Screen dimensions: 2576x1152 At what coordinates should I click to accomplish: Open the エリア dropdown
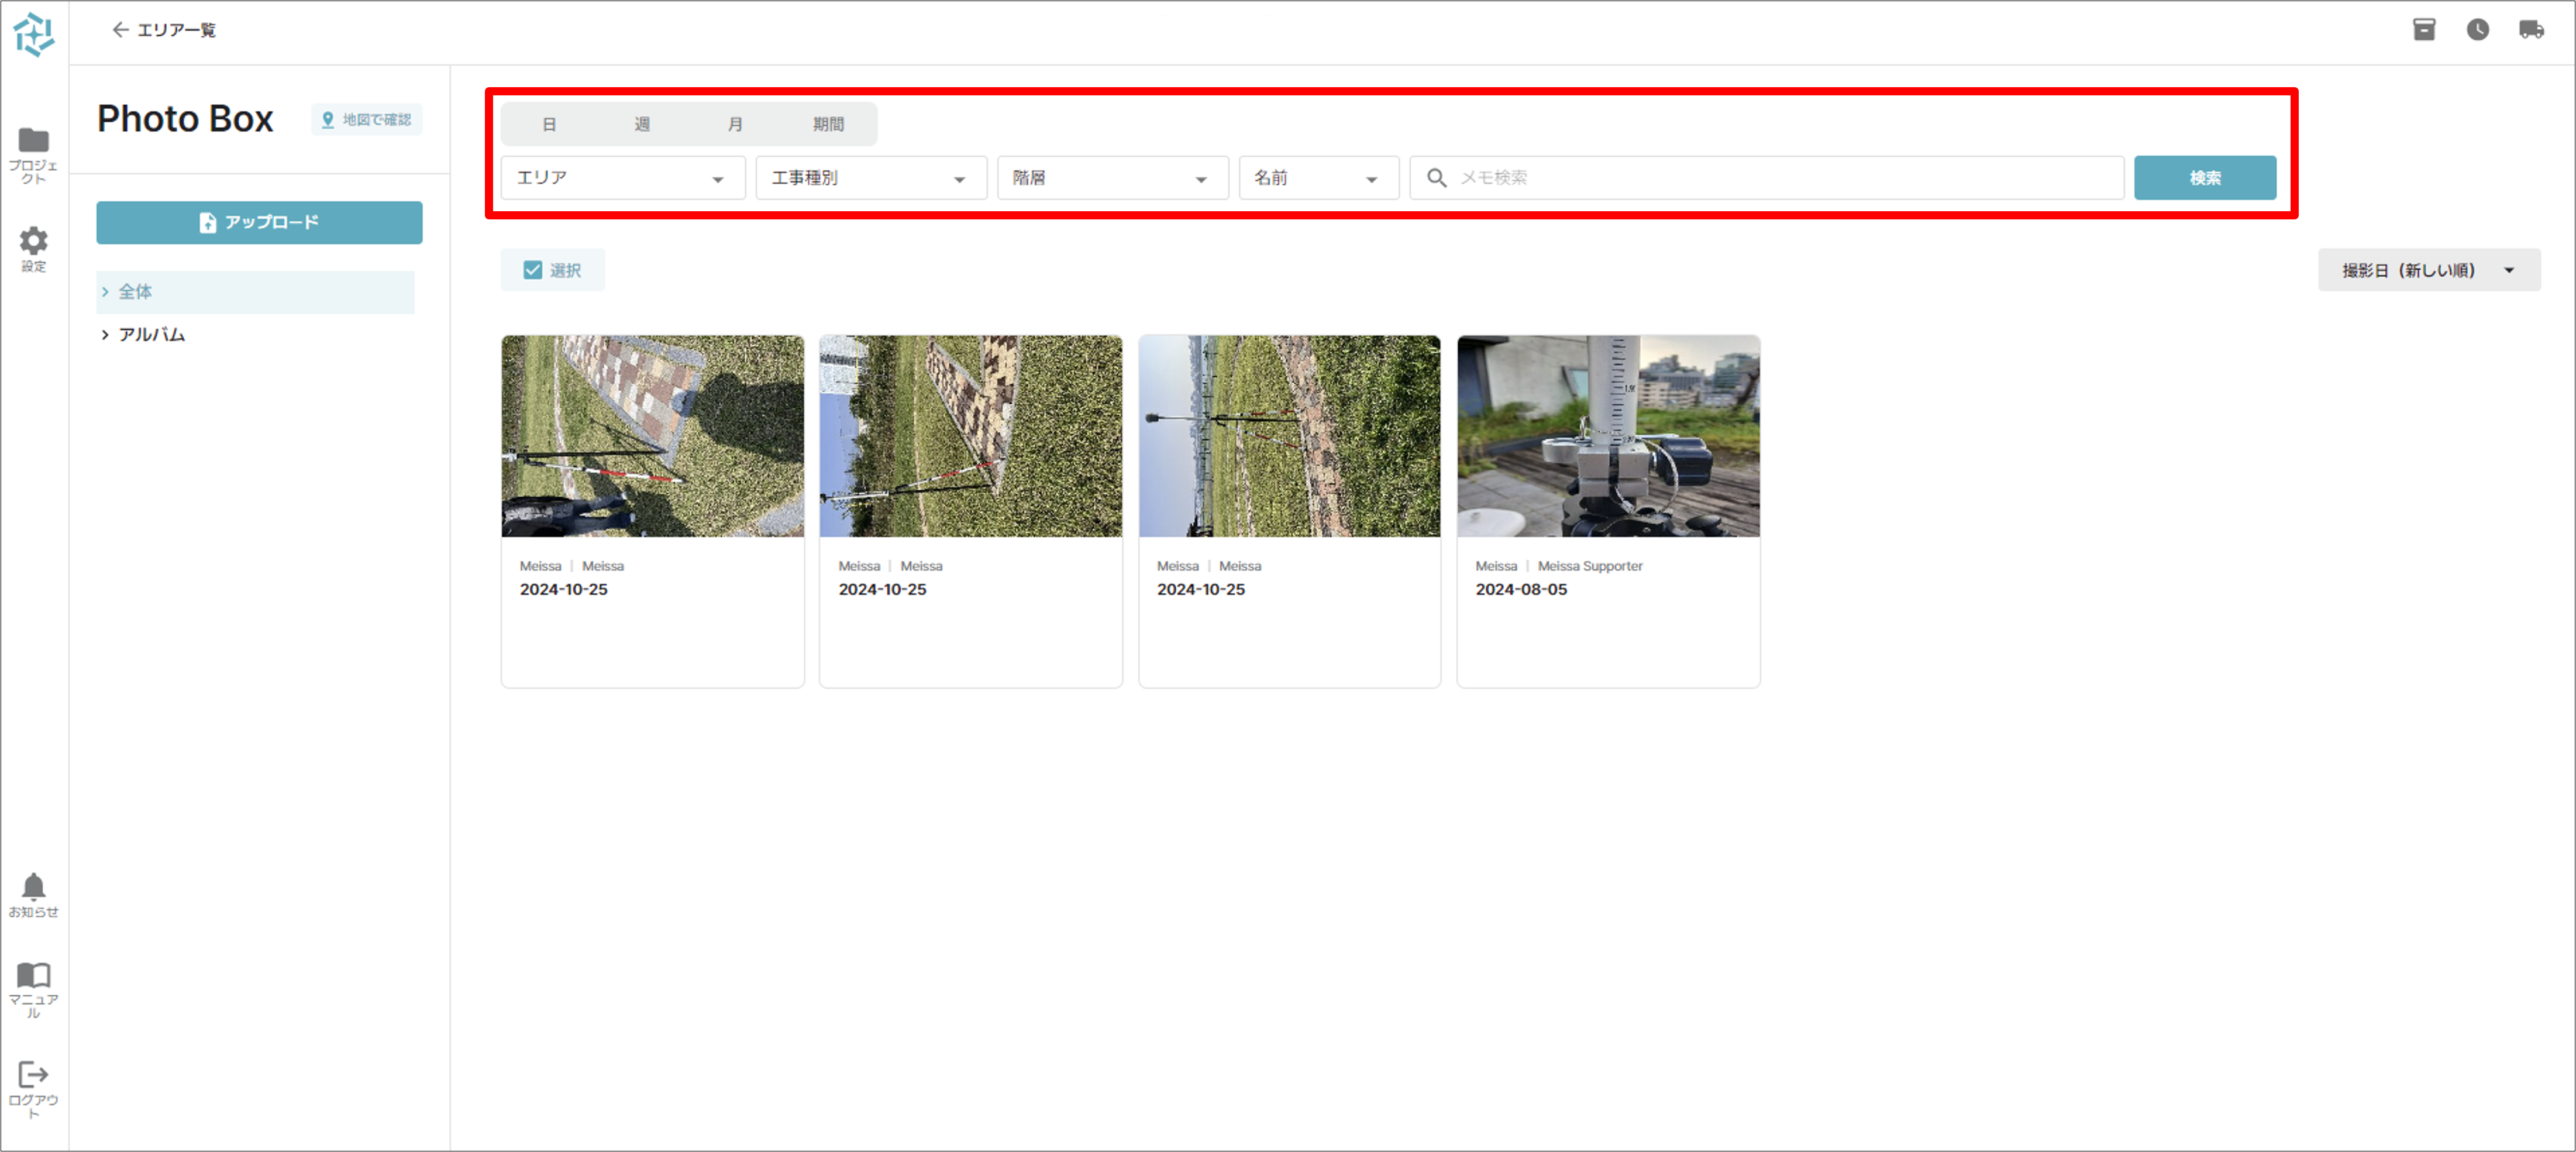click(x=622, y=178)
